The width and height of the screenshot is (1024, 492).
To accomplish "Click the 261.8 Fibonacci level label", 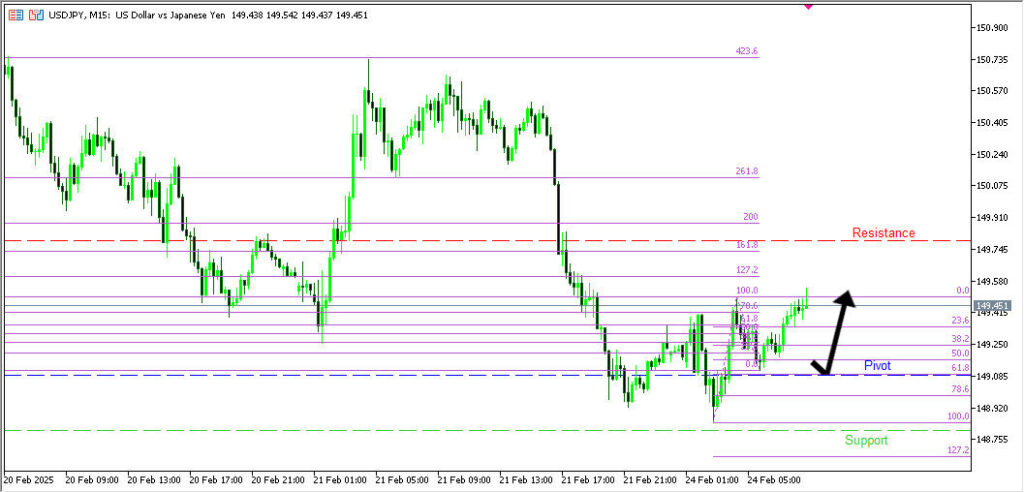I will [x=747, y=172].
